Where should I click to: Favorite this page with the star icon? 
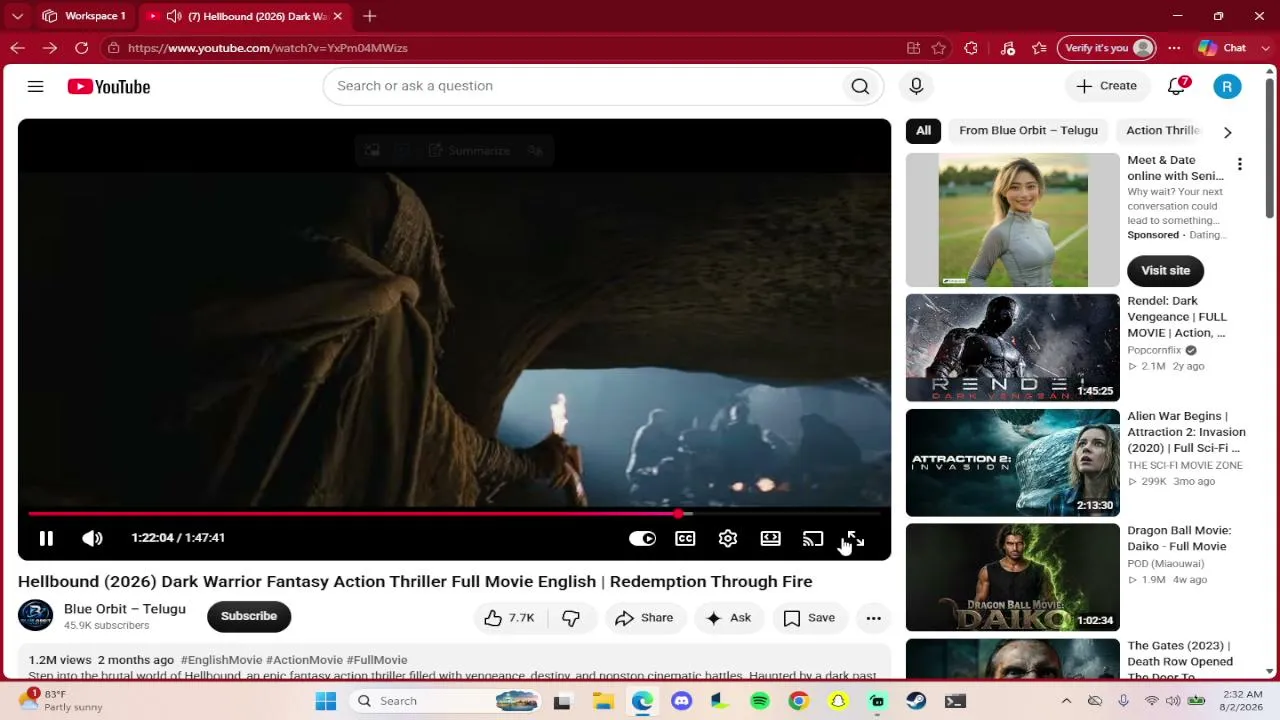point(938,48)
